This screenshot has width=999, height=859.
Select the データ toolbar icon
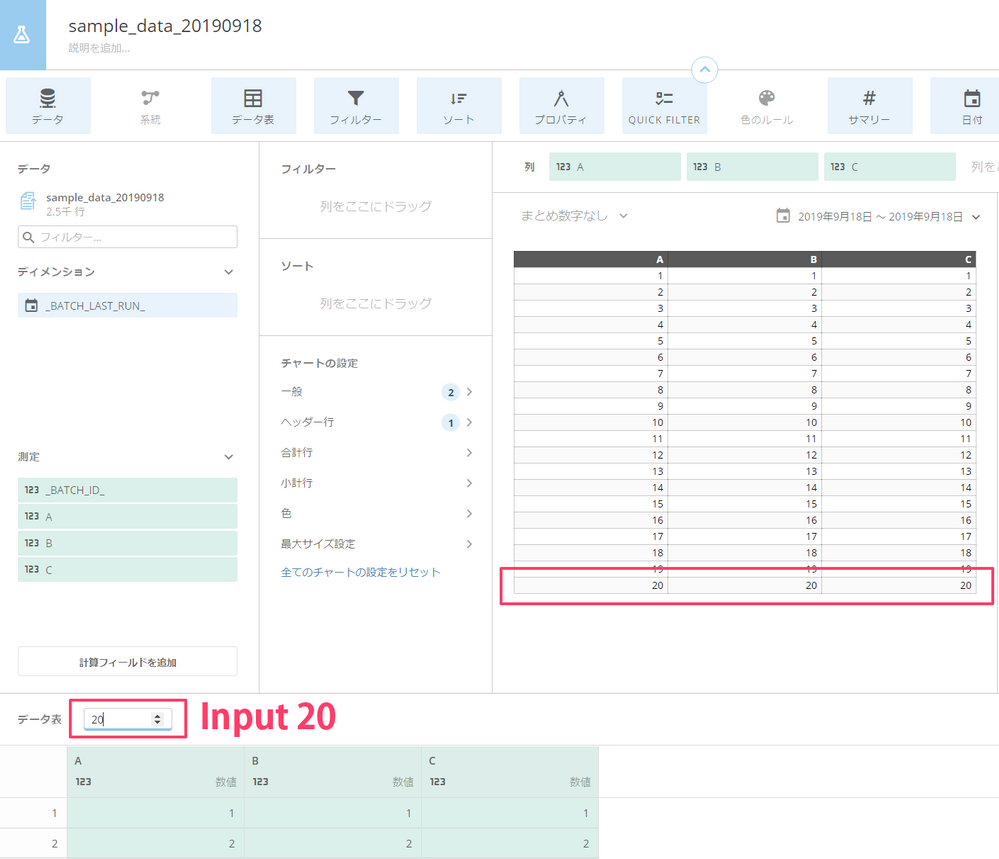(47, 105)
